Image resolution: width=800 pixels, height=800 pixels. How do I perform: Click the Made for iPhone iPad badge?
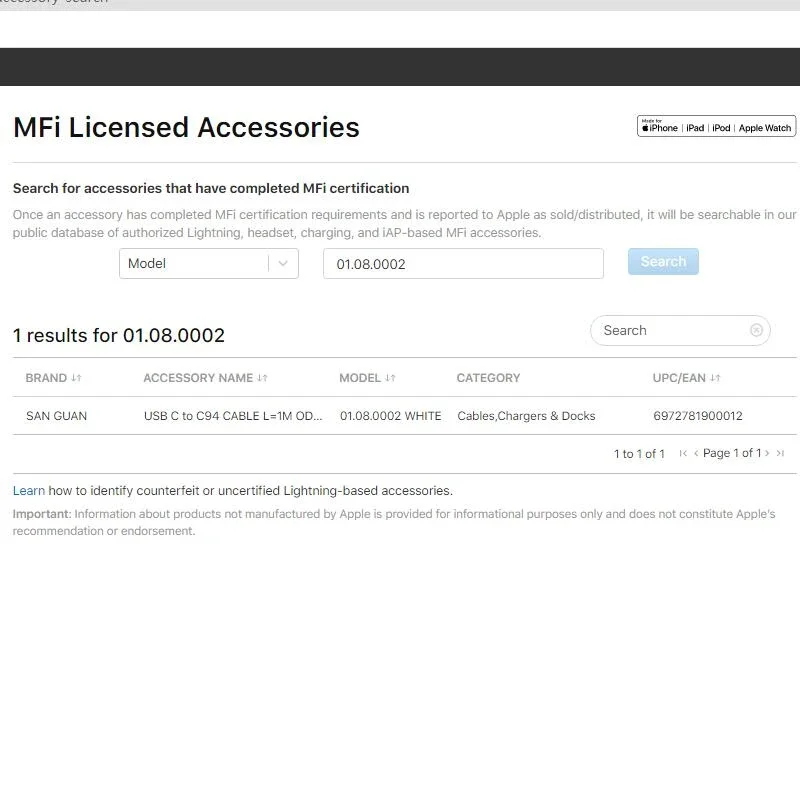716,126
